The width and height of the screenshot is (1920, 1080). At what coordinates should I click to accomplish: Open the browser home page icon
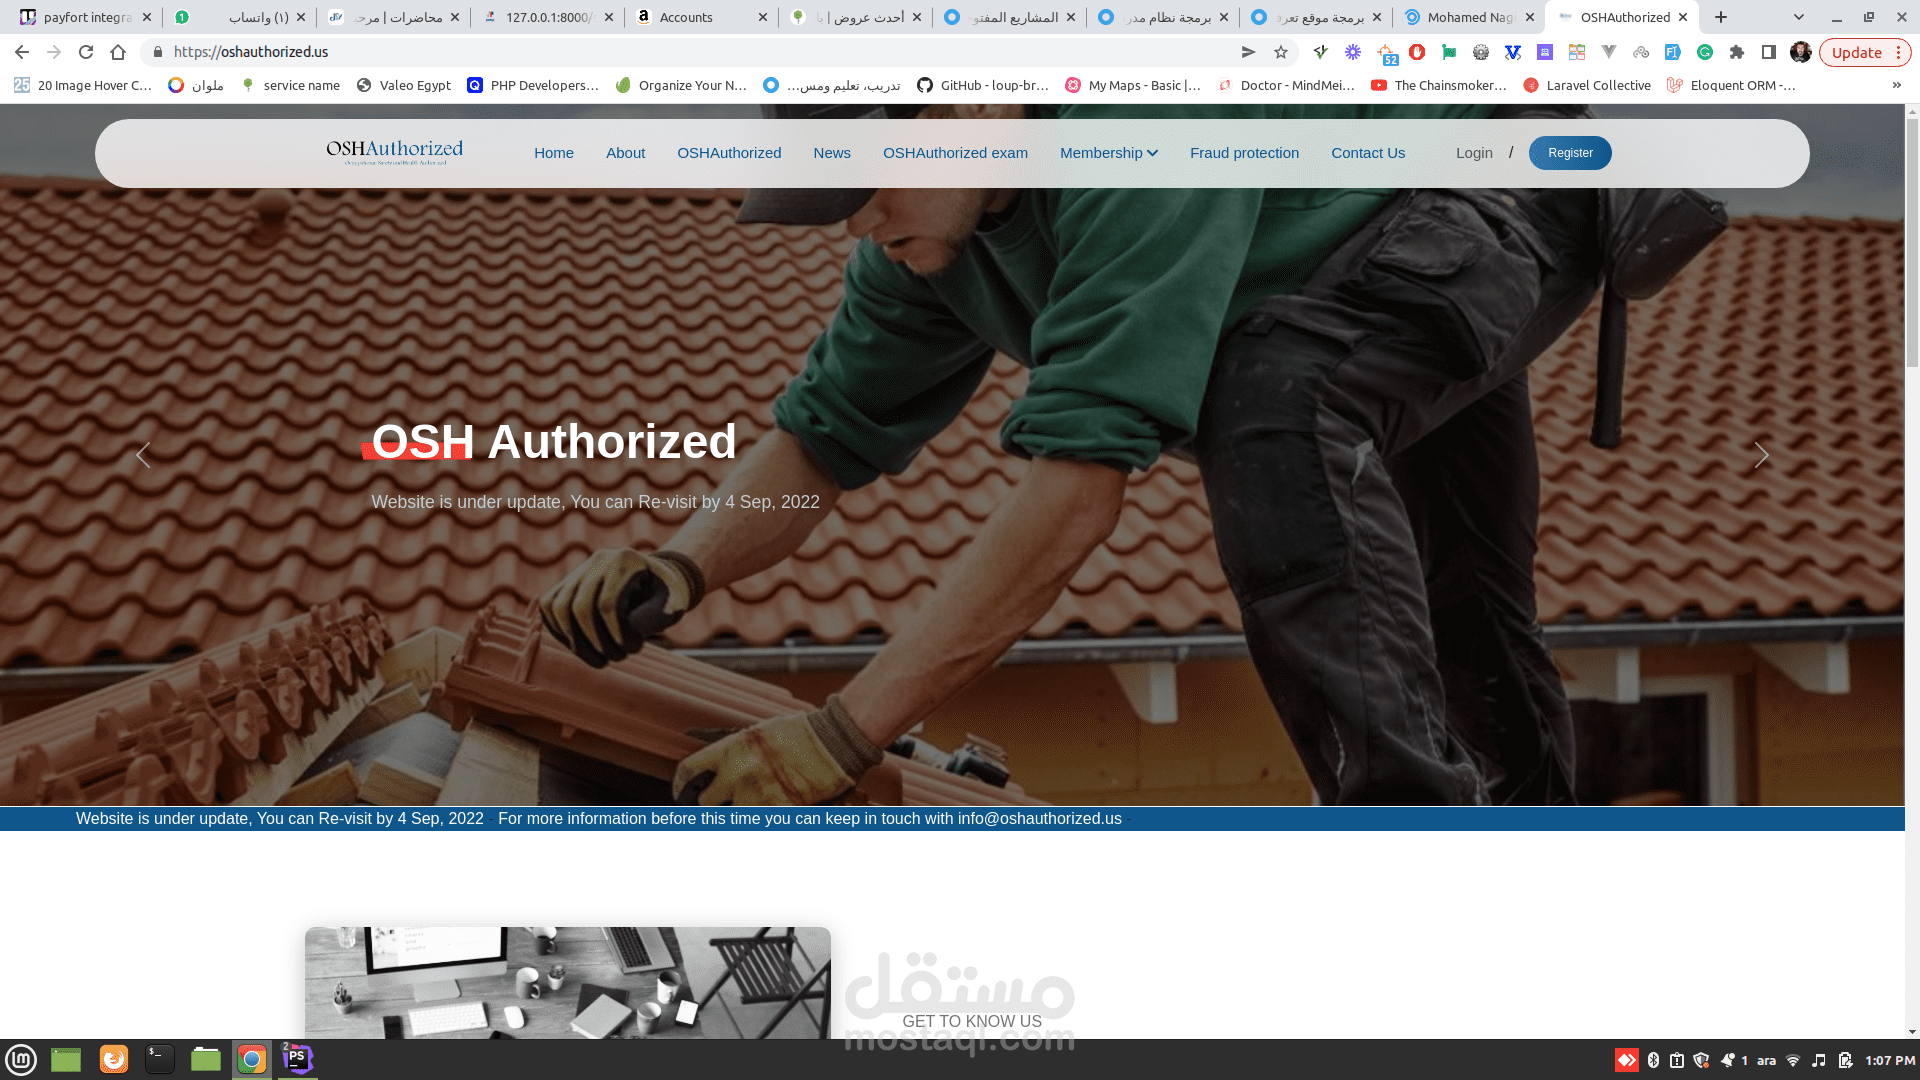(118, 52)
